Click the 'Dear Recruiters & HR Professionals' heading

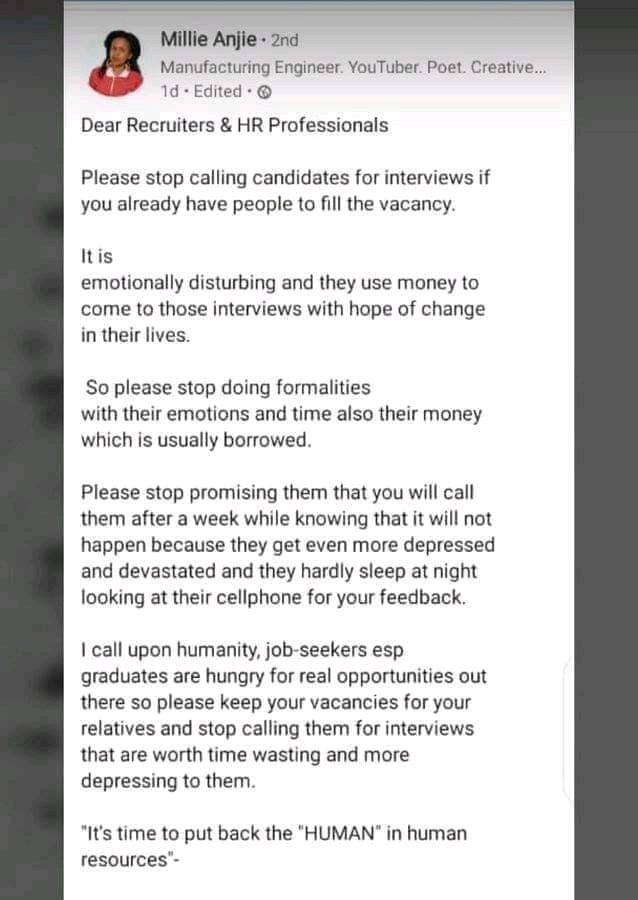pos(235,125)
